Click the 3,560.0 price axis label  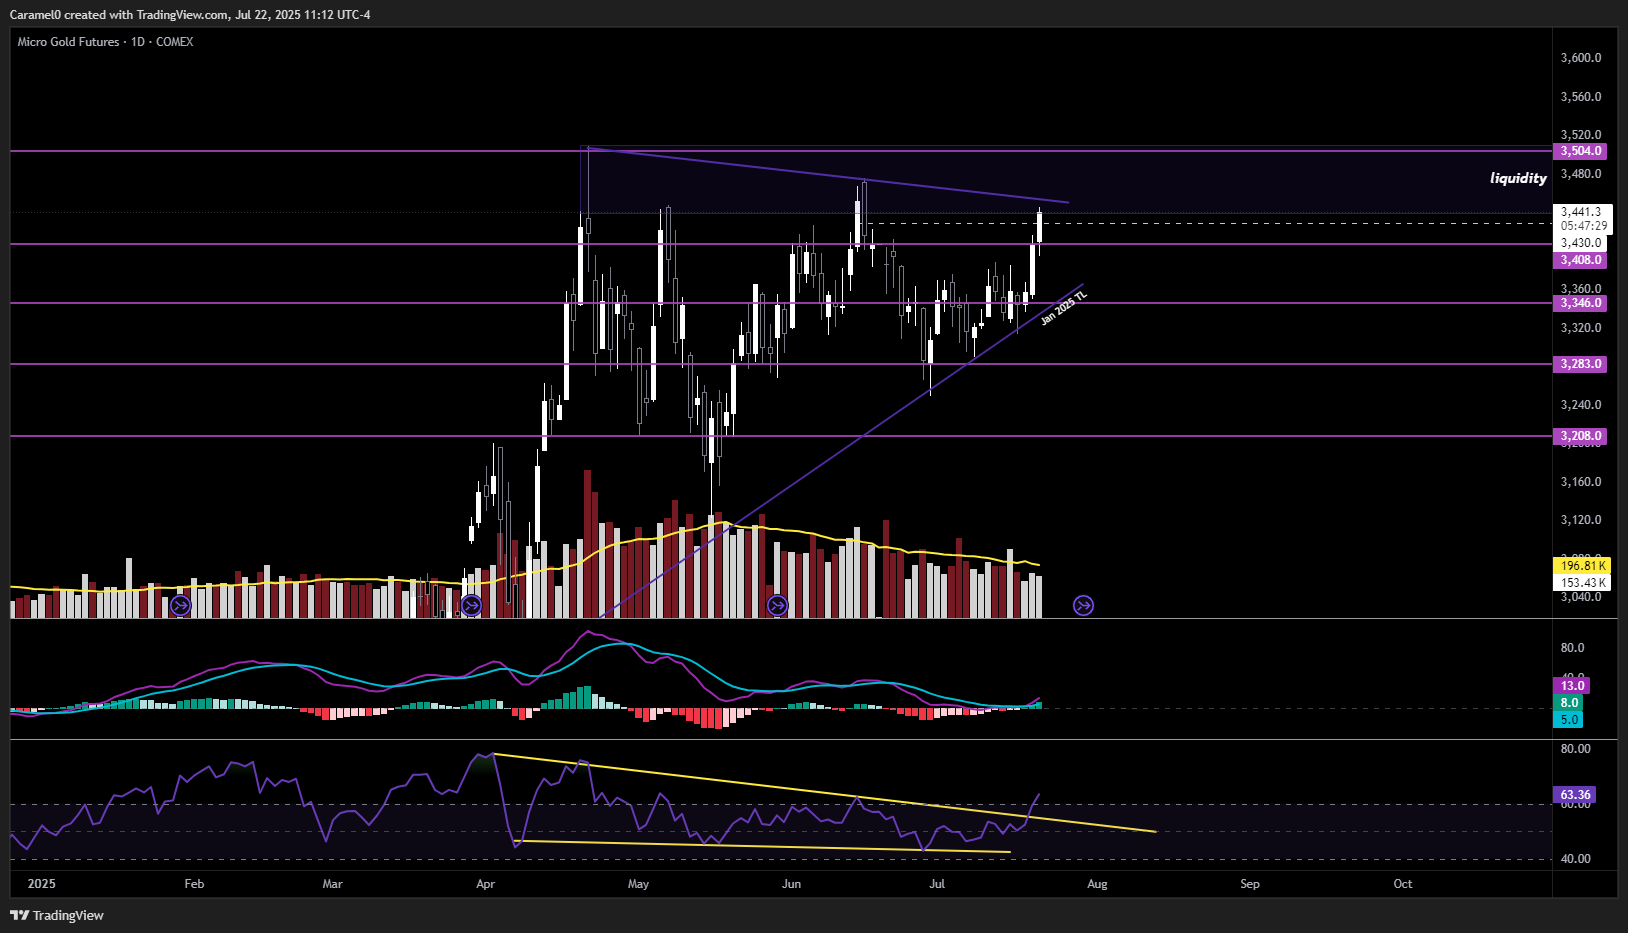pos(1581,97)
